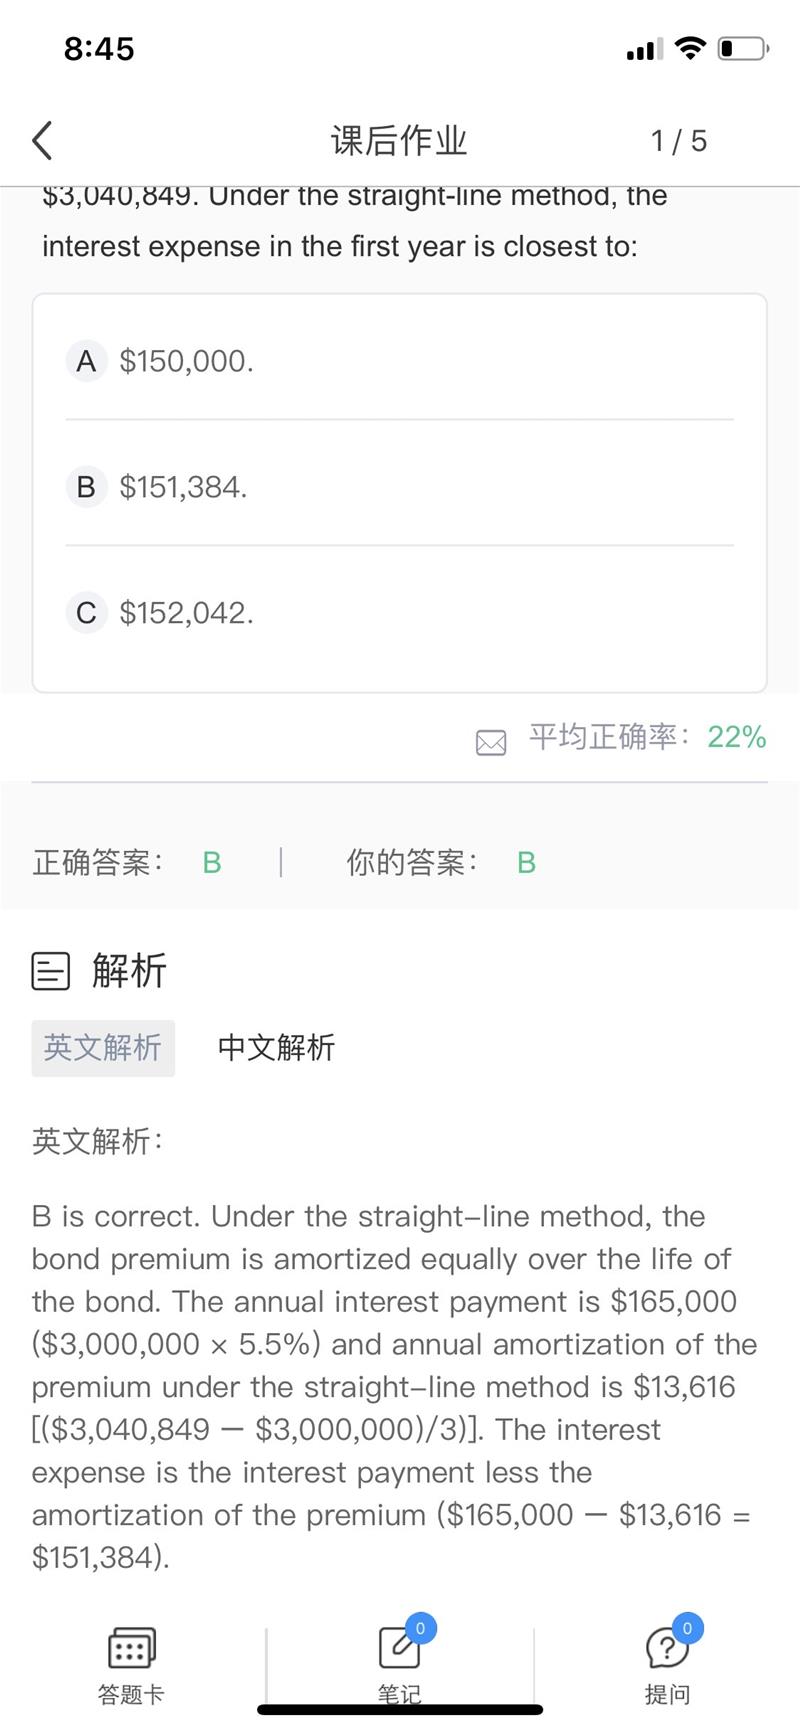Tap the Wi-Fi status icon
Viewport: 800px width, 1732px height.
pos(690,48)
